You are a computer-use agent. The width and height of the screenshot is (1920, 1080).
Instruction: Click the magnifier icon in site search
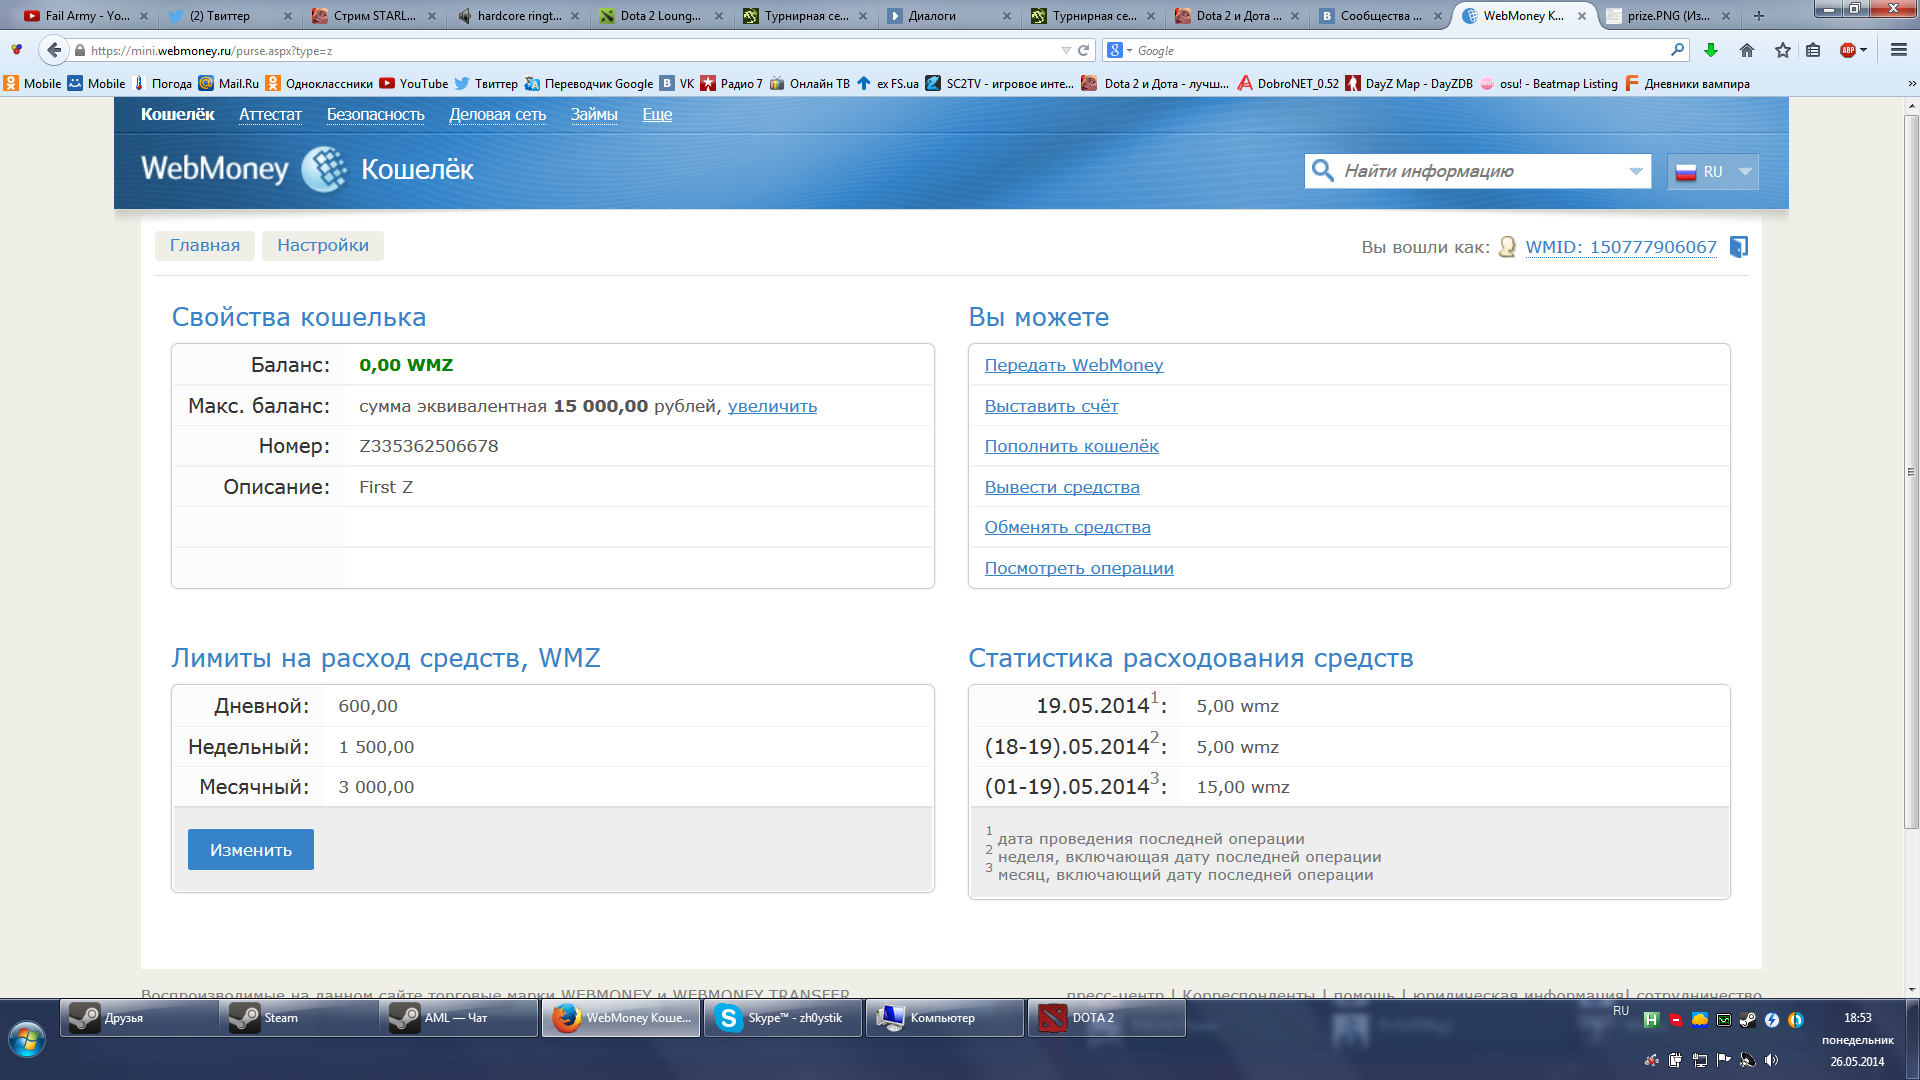coord(1322,171)
